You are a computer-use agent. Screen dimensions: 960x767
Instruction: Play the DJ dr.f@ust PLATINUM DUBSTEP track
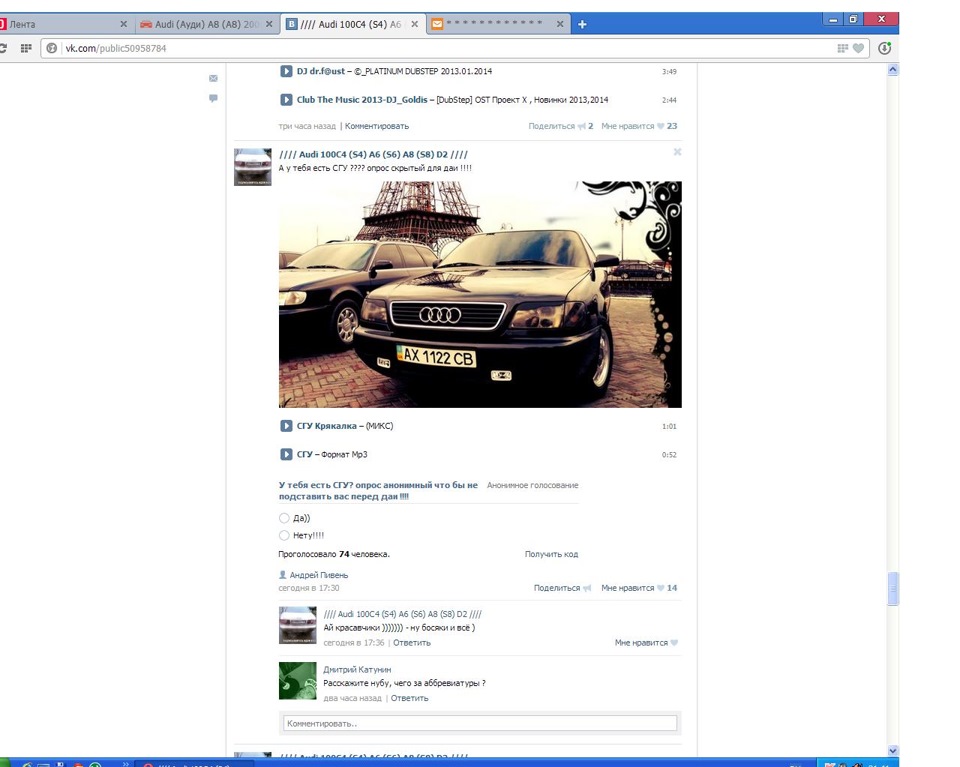point(286,71)
